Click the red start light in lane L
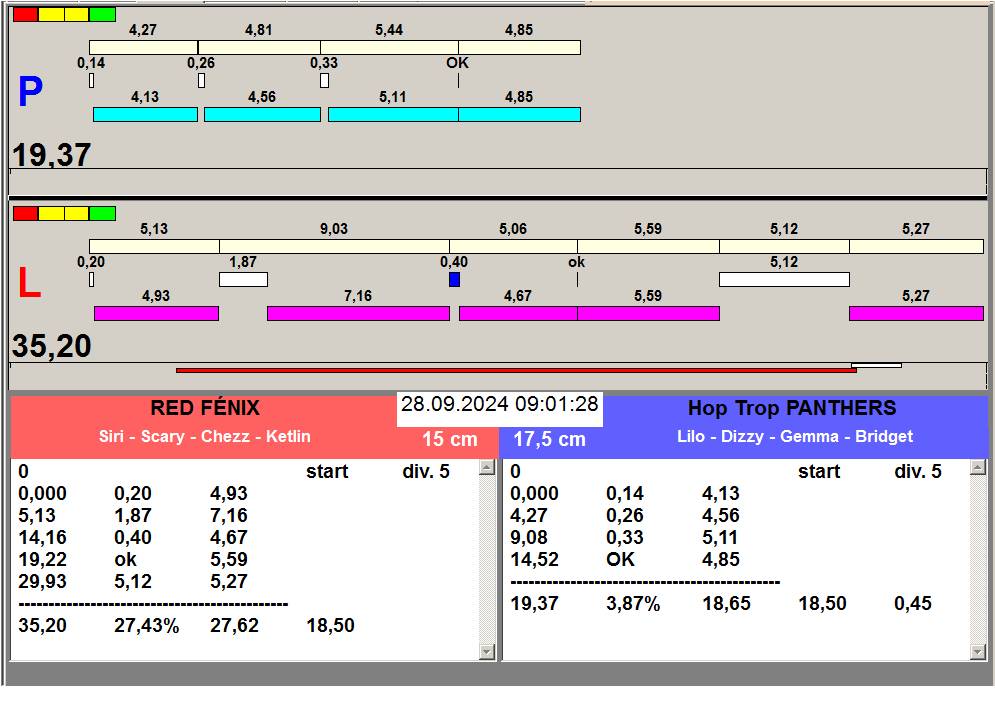Image resolution: width=995 pixels, height=716 pixels. (25, 214)
